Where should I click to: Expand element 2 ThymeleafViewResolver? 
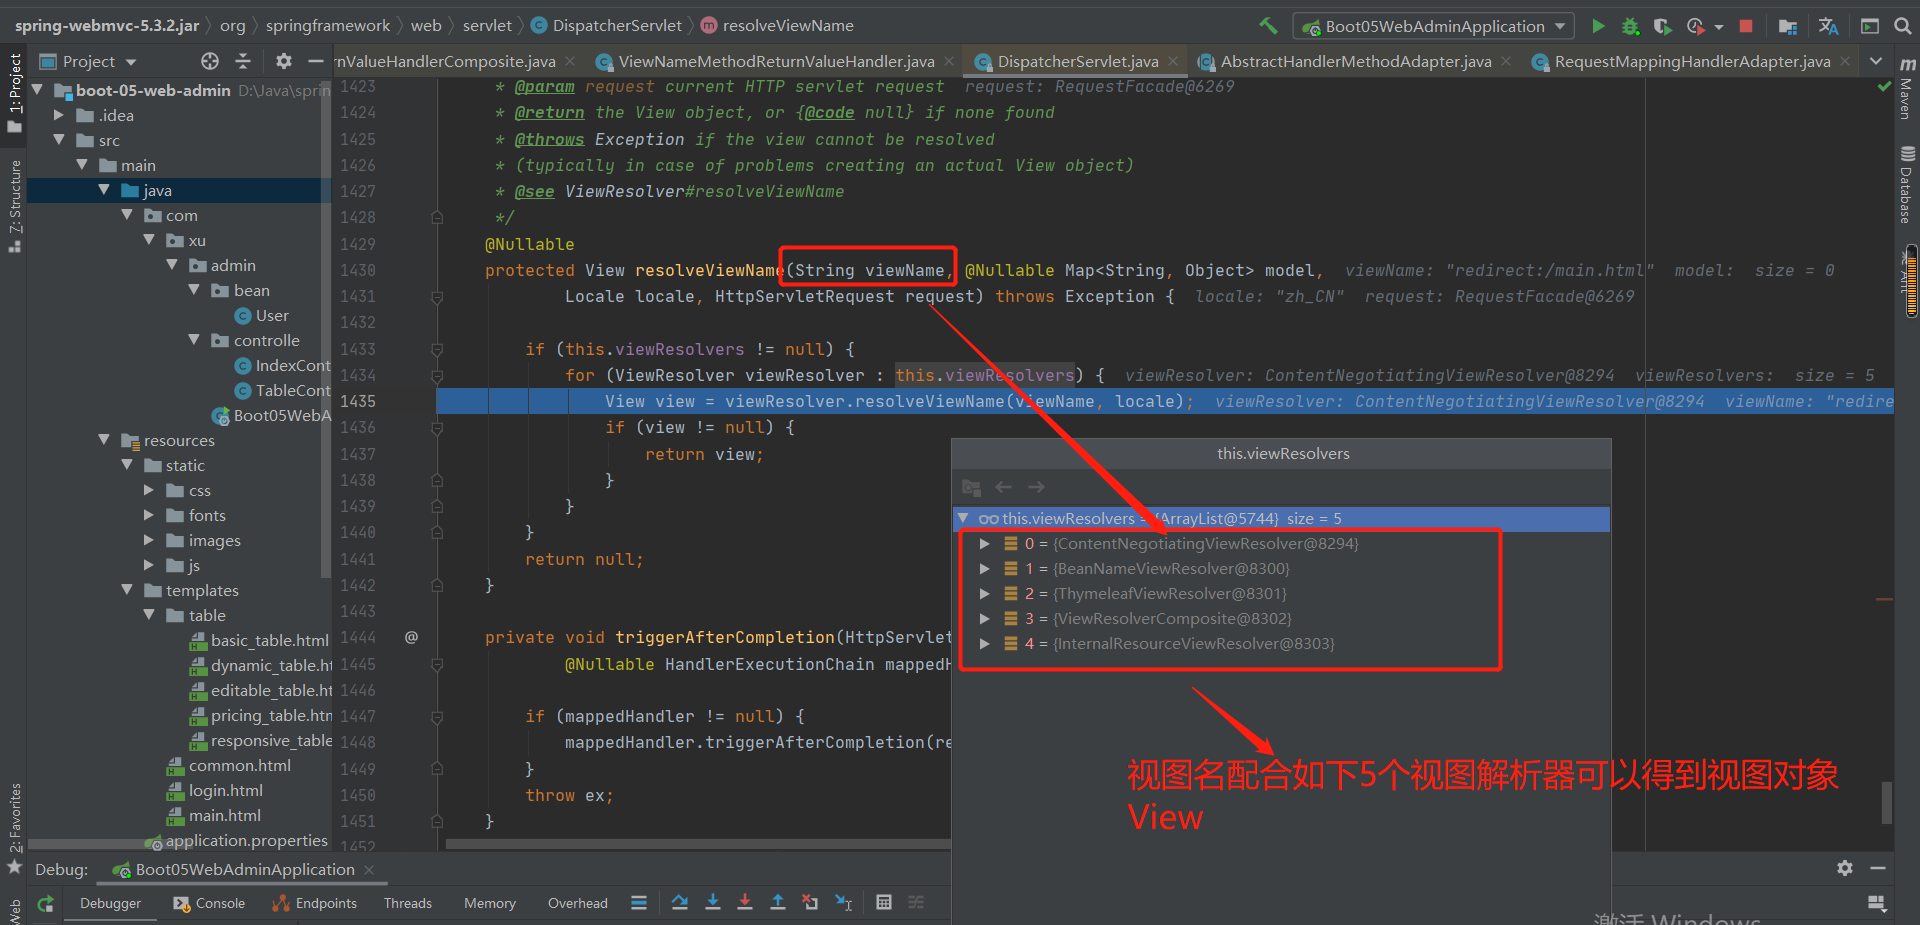tap(985, 593)
